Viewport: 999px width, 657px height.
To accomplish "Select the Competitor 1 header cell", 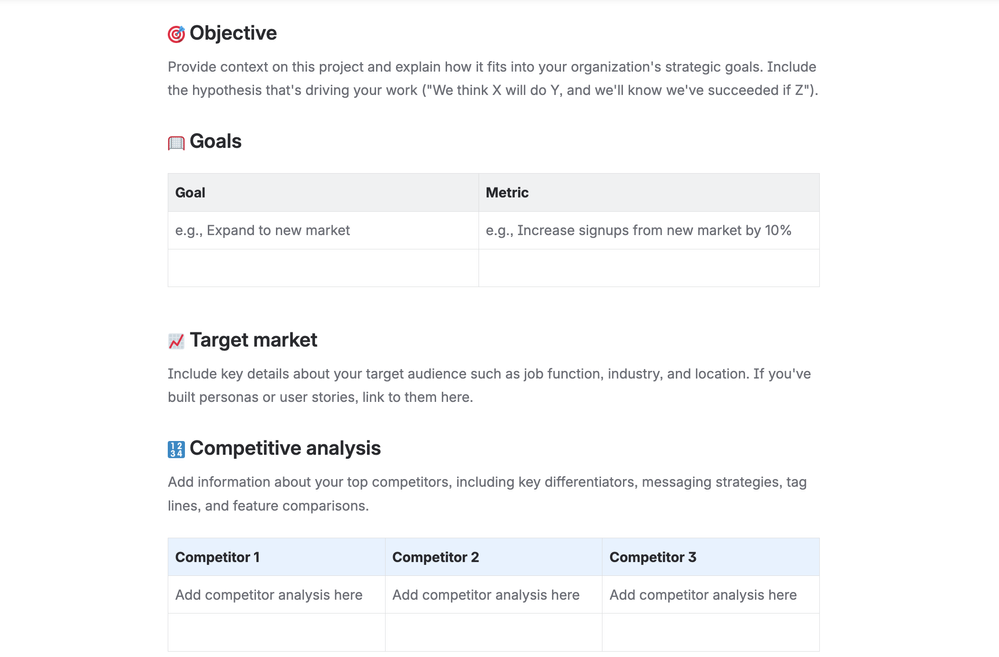I will [x=276, y=557].
